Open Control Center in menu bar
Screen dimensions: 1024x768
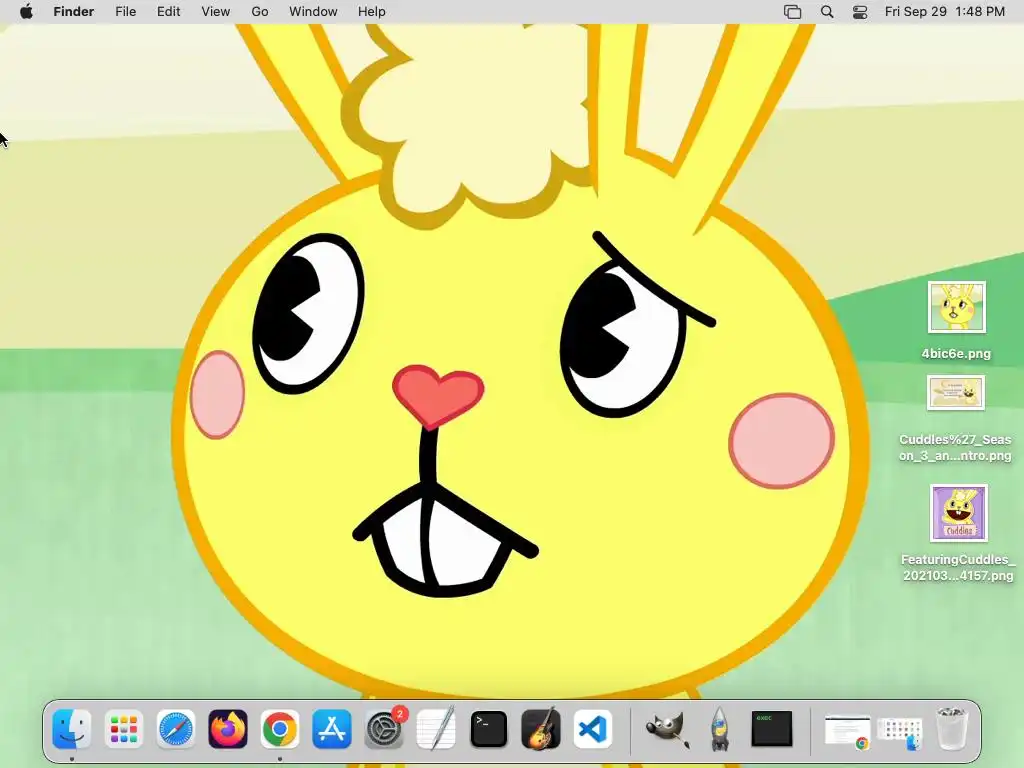click(x=860, y=12)
